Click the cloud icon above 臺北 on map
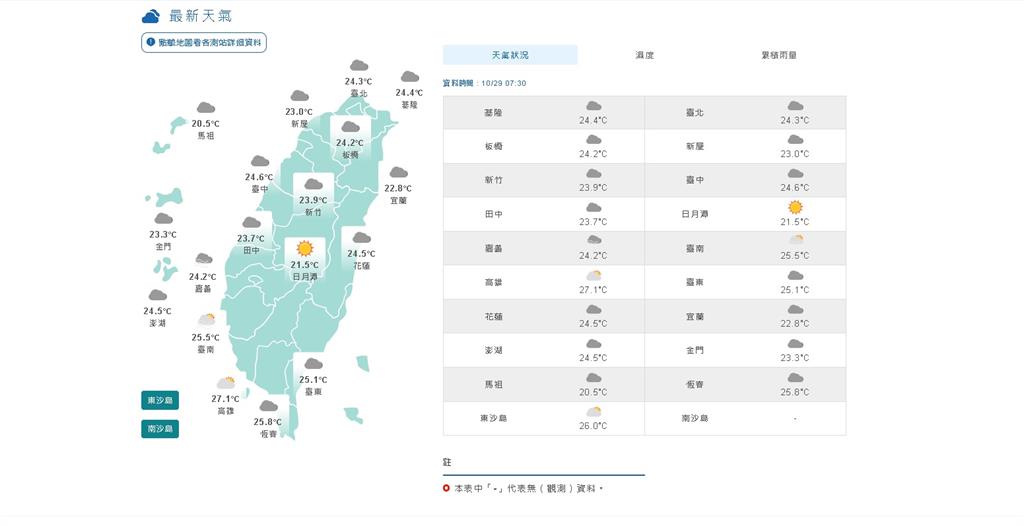This screenshot has height=526, width=1024. [x=359, y=65]
